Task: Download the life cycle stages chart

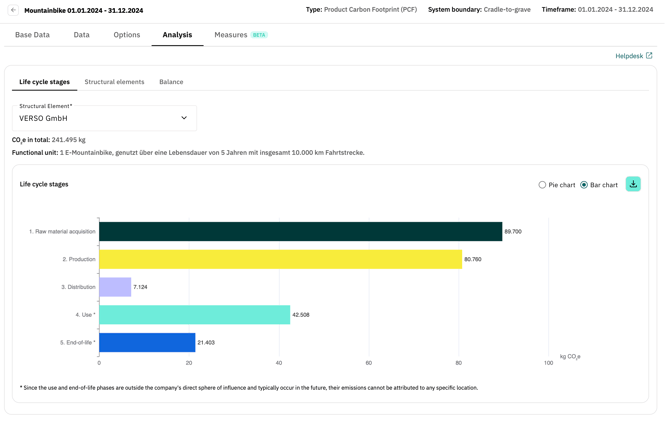Action: (x=633, y=184)
